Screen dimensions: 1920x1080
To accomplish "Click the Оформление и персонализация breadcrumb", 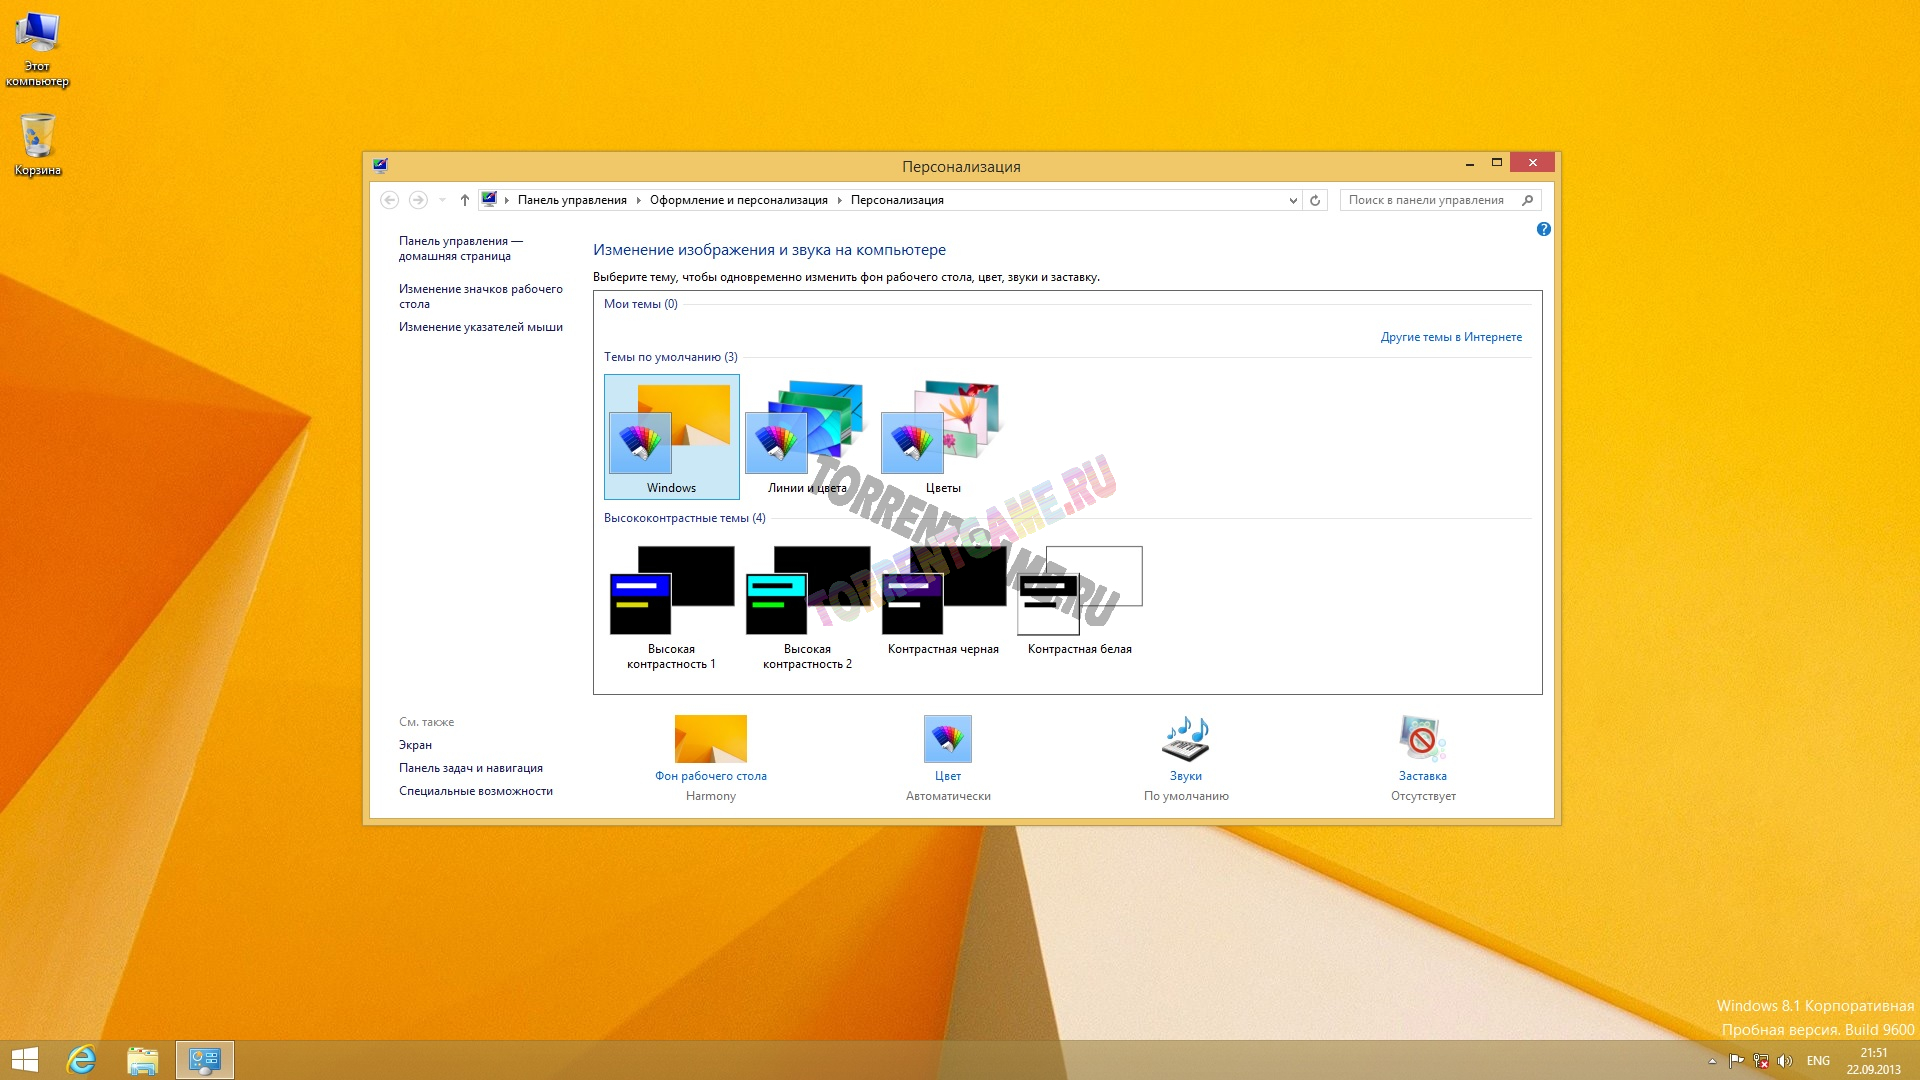I will click(x=738, y=200).
